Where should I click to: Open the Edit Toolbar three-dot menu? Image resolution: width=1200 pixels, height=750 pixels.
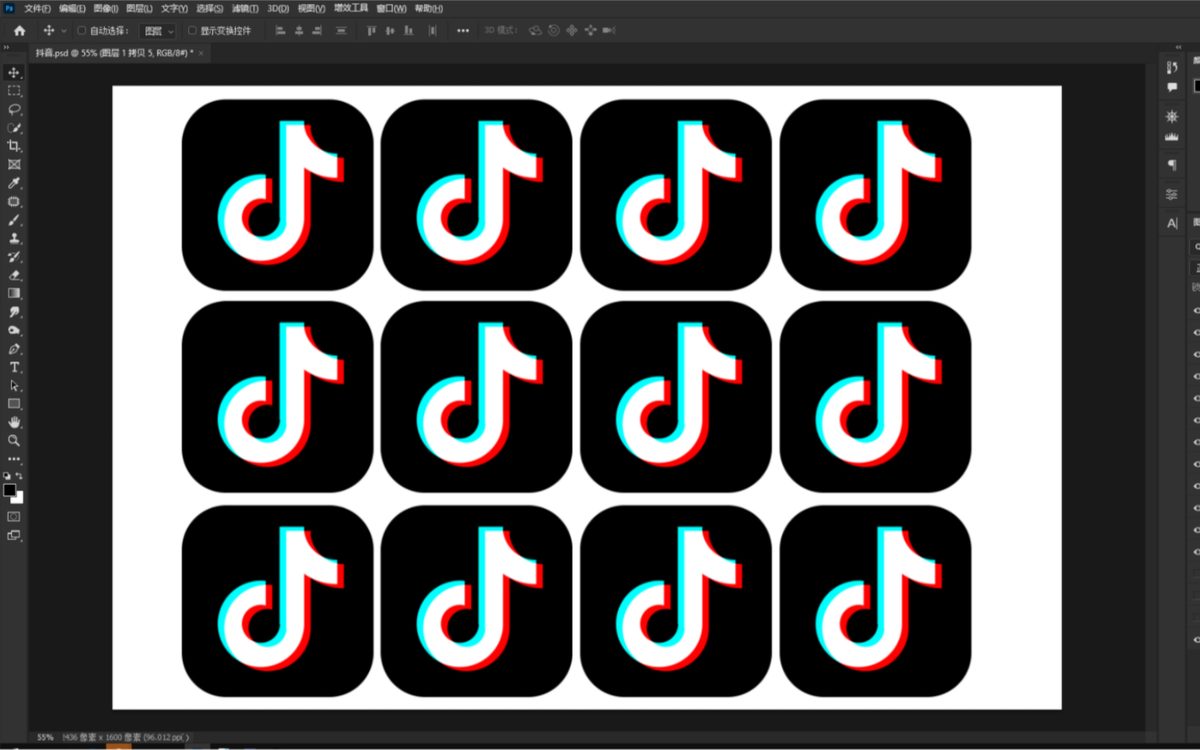[x=14, y=459]
